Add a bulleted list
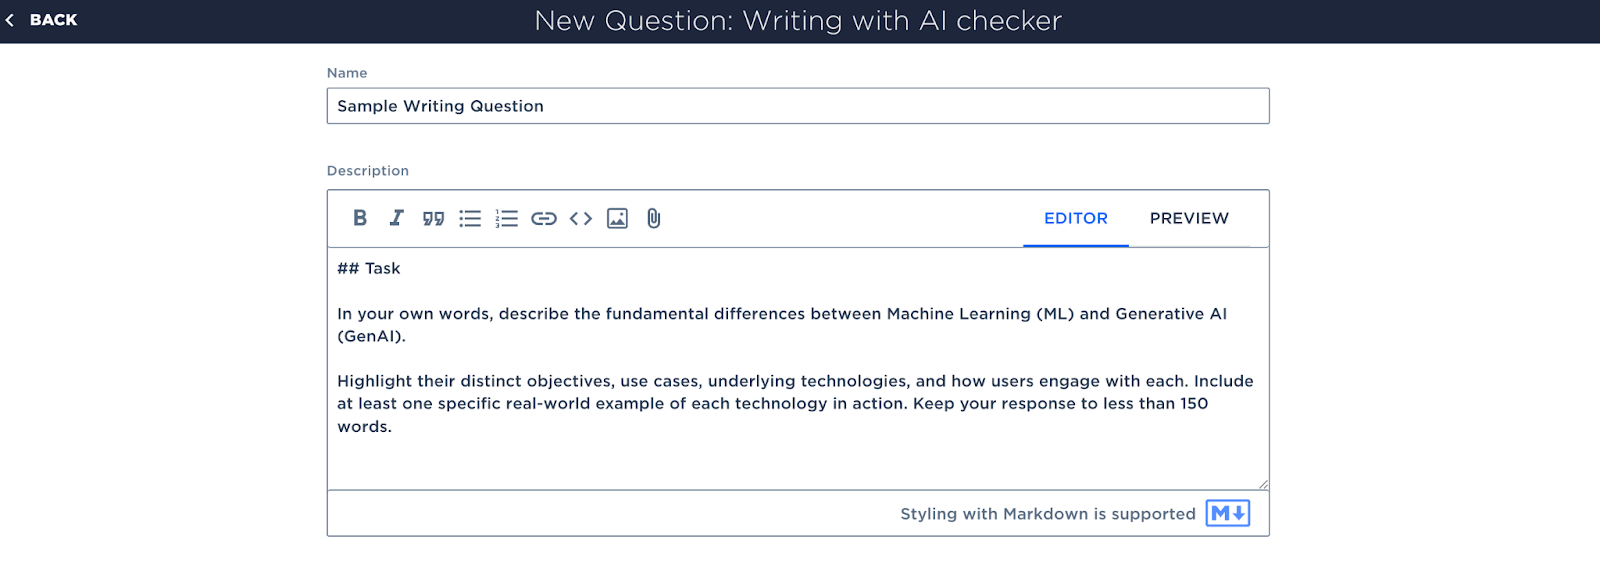The width and height of the screenshot is (1600, 561). pyautogui.click(x=470, y=218)
